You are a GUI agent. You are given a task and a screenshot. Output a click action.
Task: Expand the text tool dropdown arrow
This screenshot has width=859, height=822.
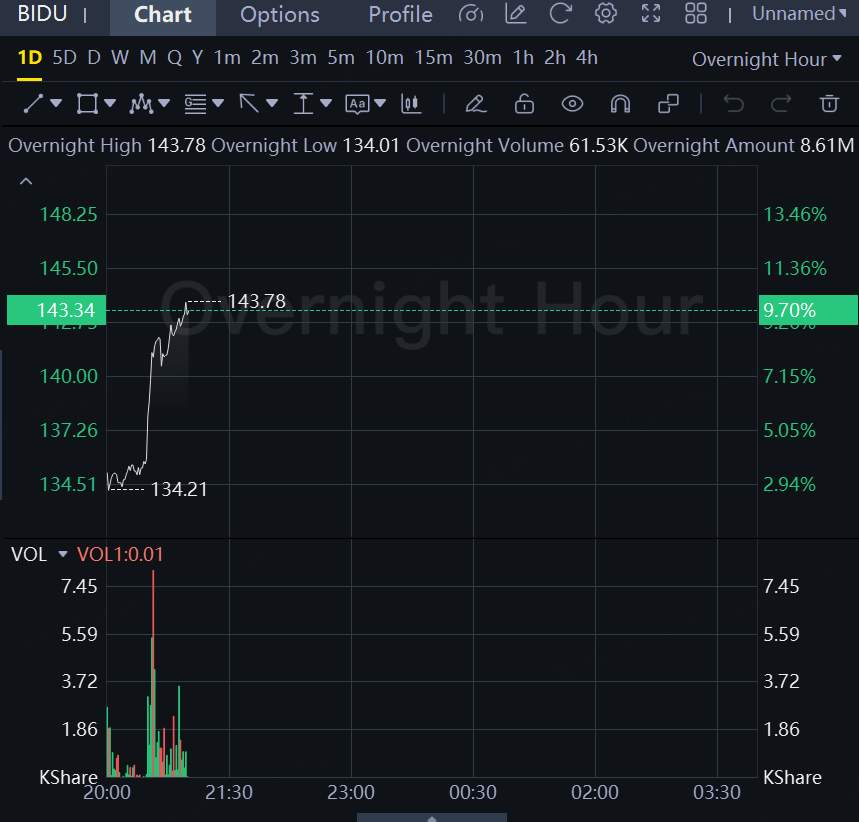tap(380, 103)
